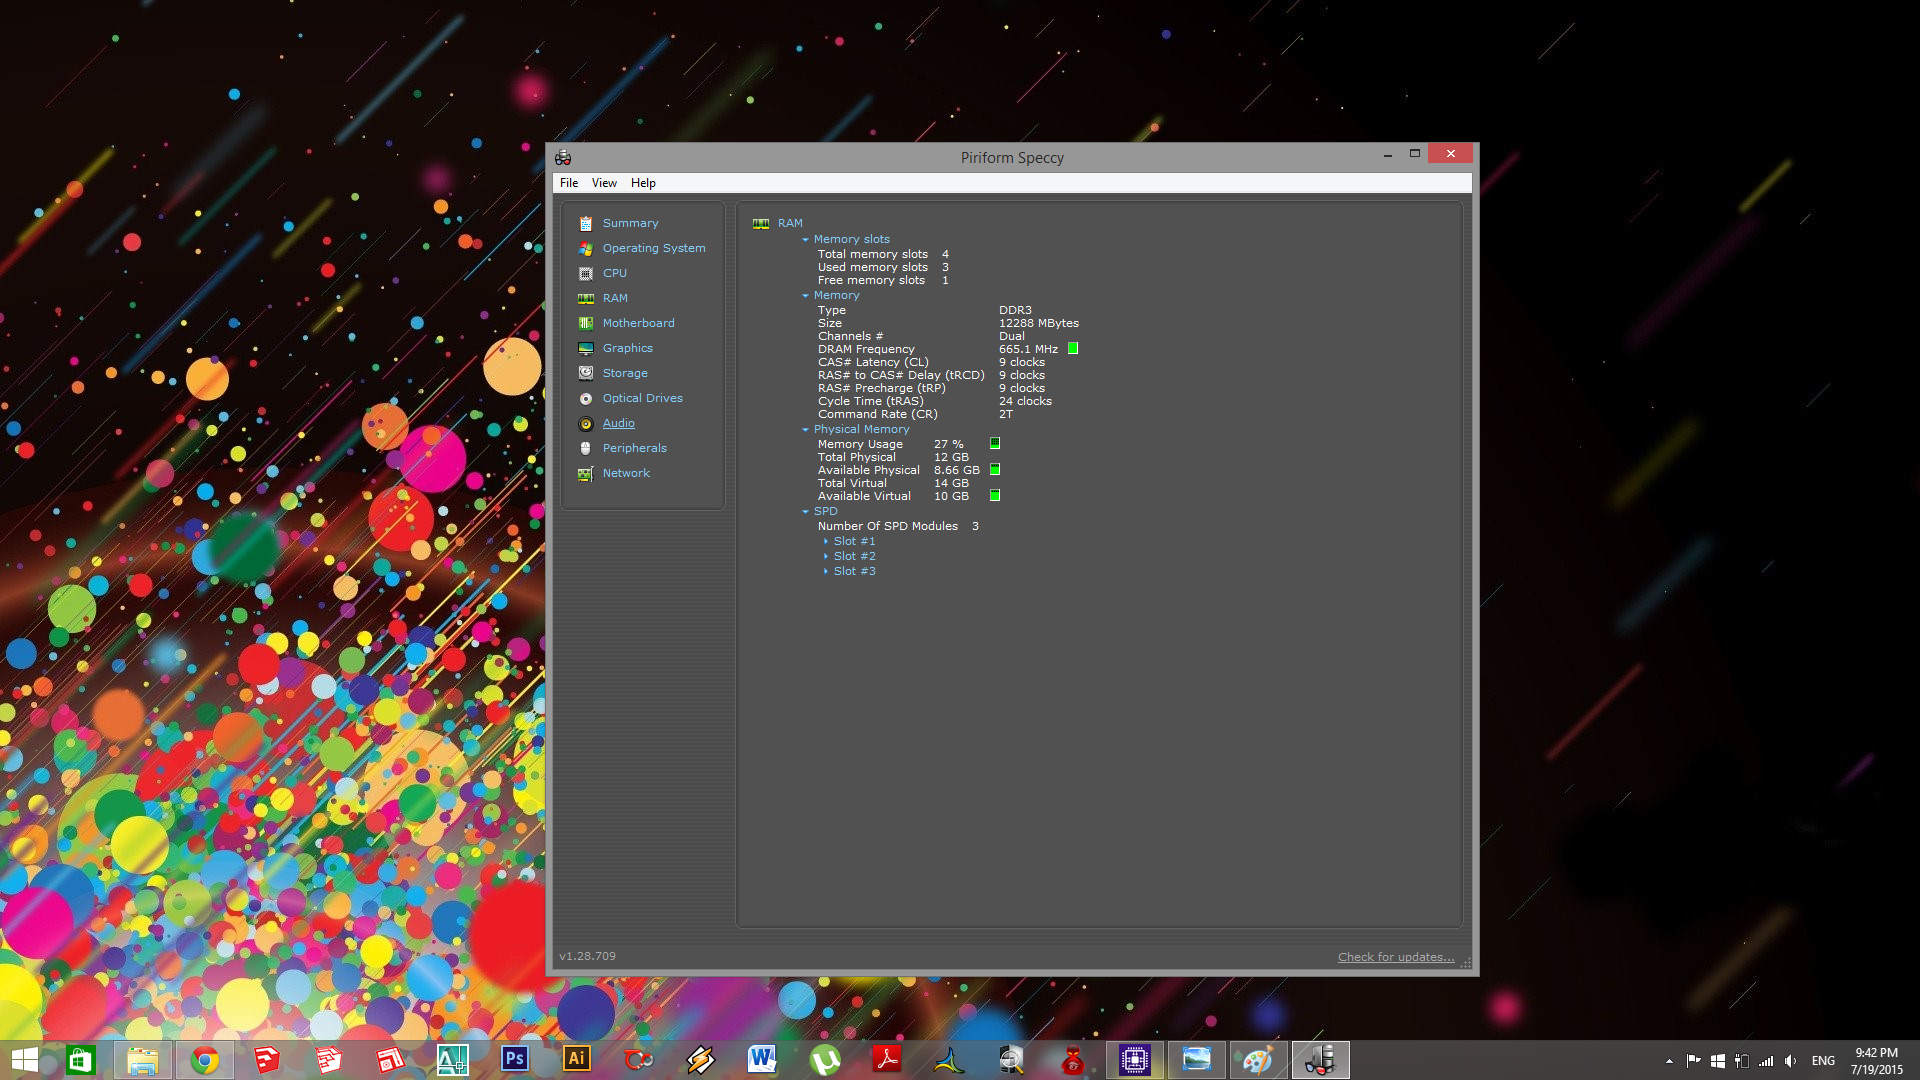Click the RAM module icon in sidebar
Screen dimensions: 1920x1080
[586, 298]
